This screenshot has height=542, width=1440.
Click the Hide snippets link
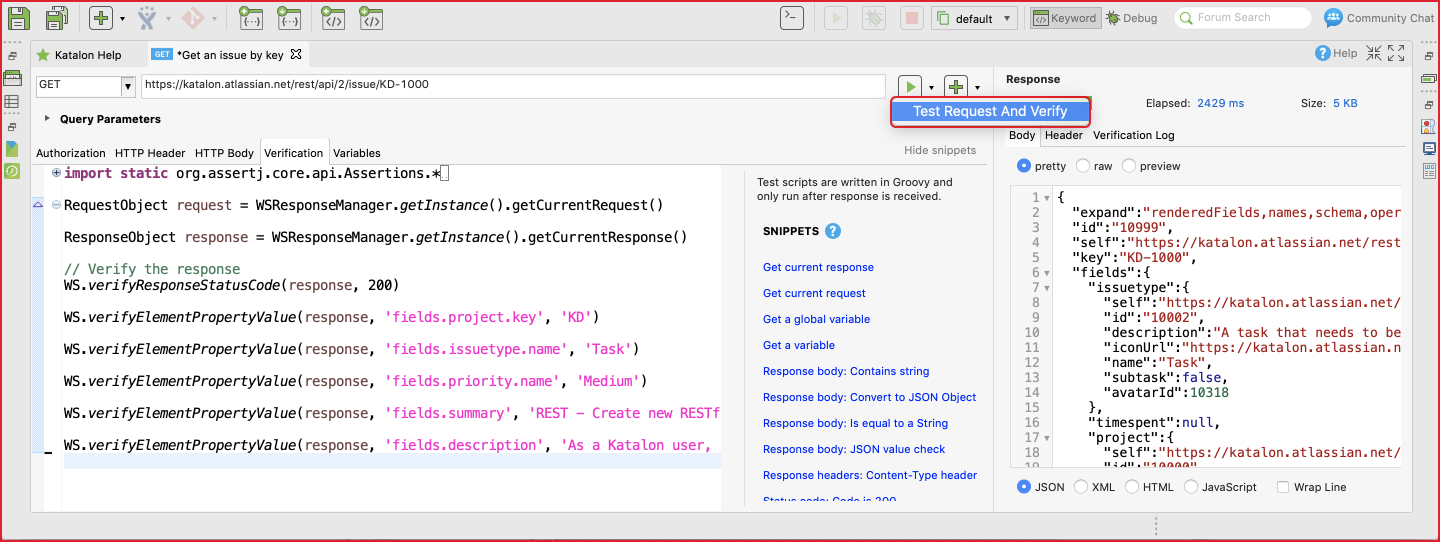(939, 151)
